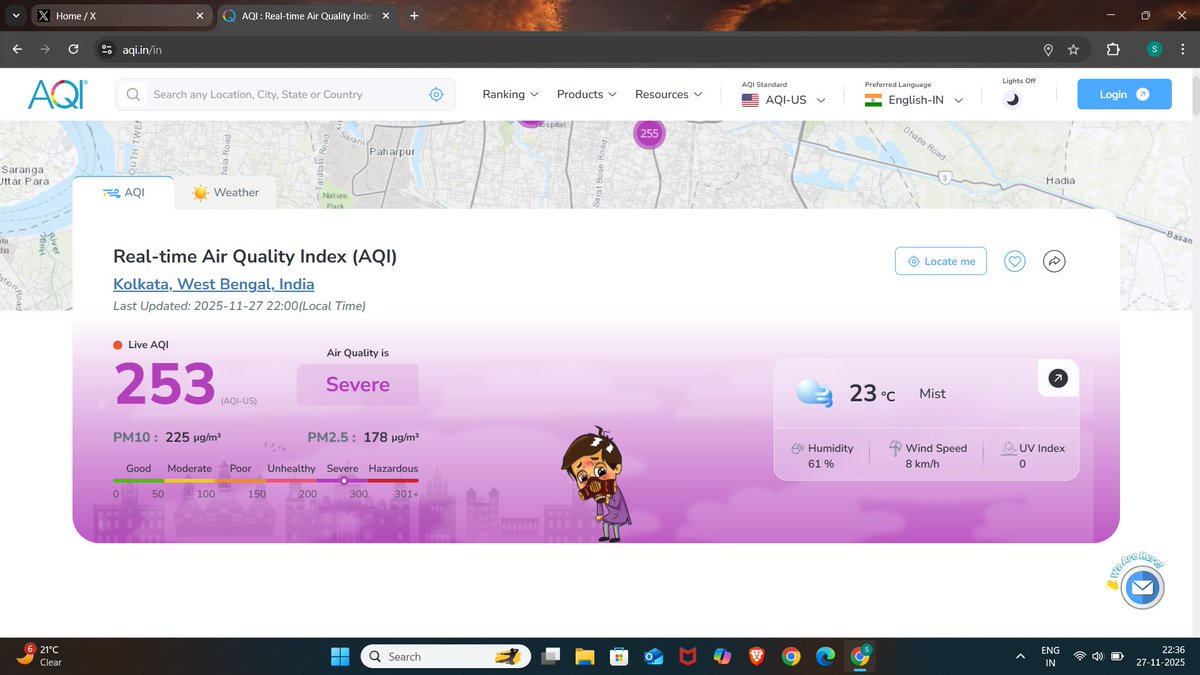The image size is (1200, 675).
Task: Reload the page
Action: click(x=73, y=49)
